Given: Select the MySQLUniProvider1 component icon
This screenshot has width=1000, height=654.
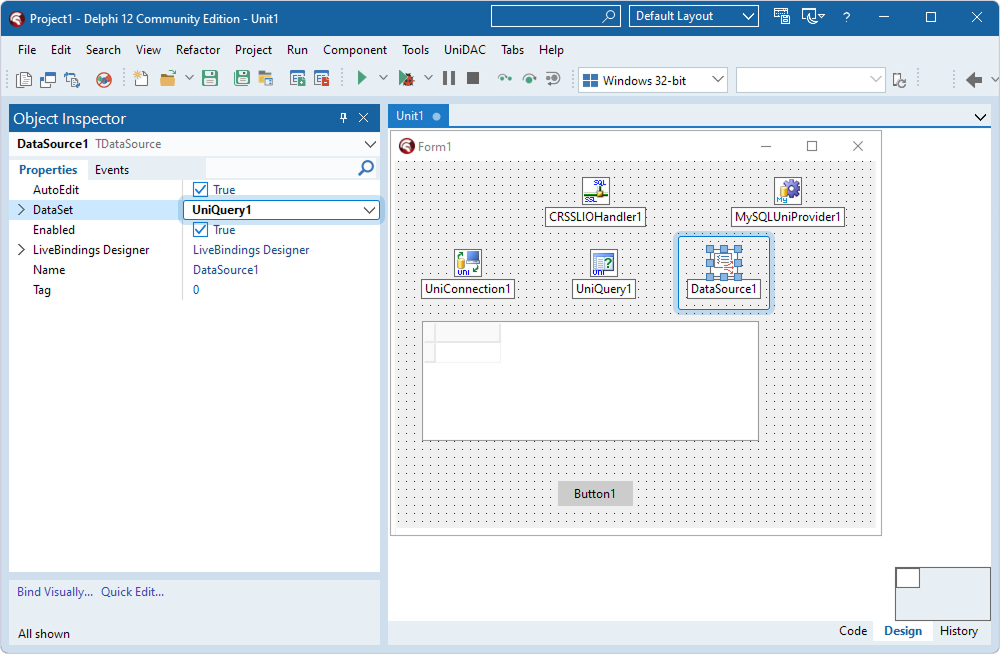Looking at the screenshot, I should pos(788,190).
